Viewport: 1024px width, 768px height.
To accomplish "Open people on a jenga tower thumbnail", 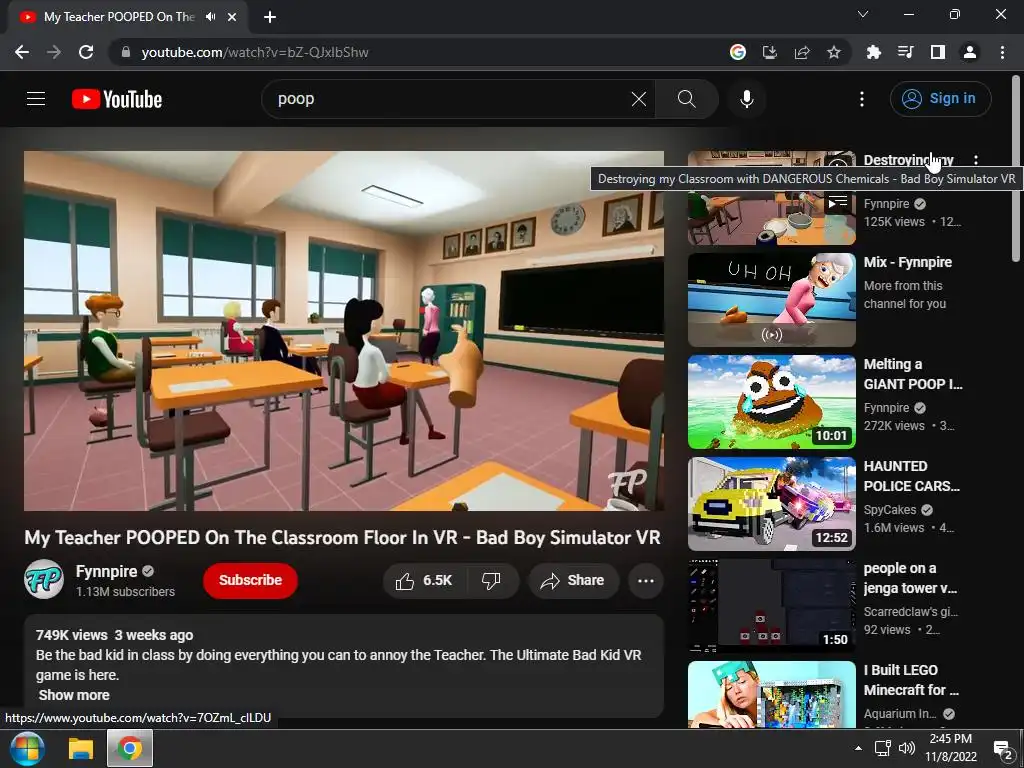I will tap(771, 605).
